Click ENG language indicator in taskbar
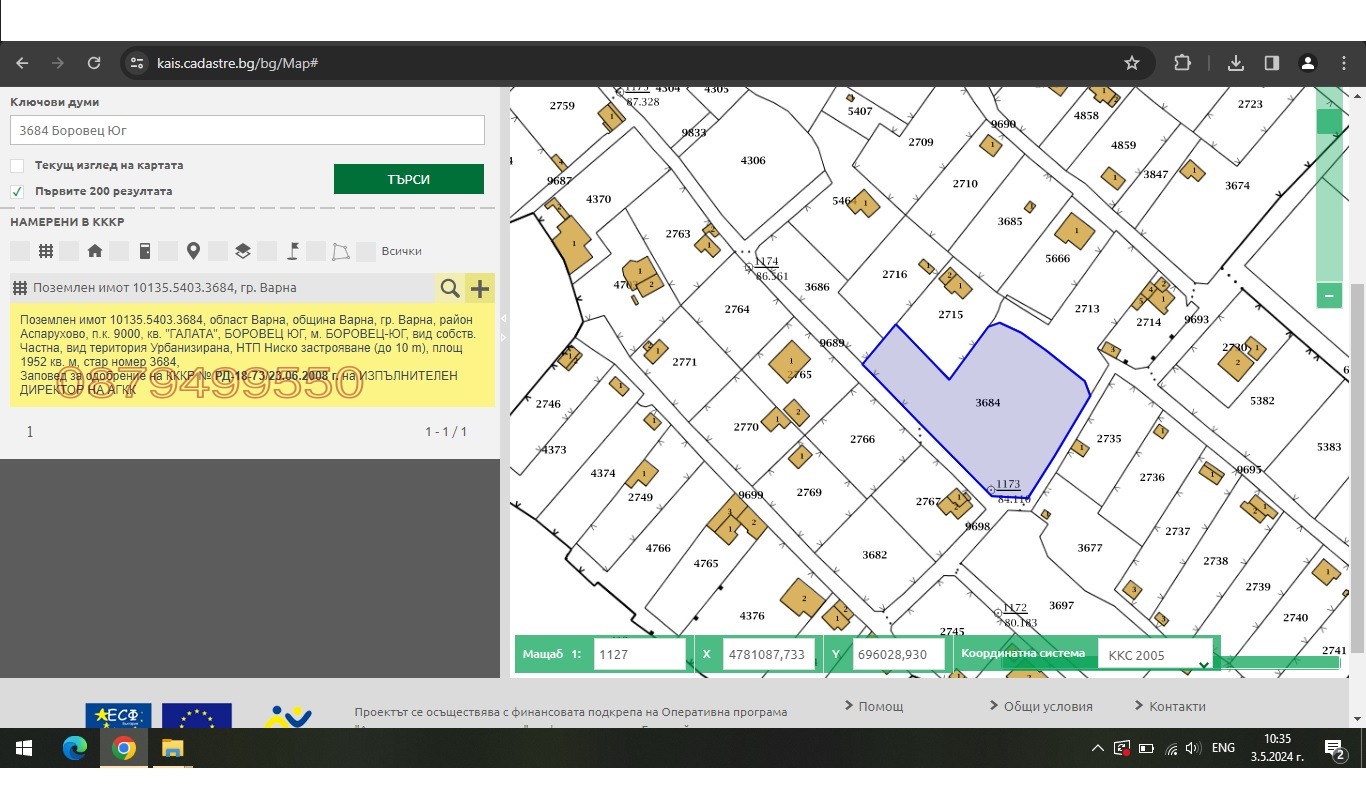 point(1223,748)
